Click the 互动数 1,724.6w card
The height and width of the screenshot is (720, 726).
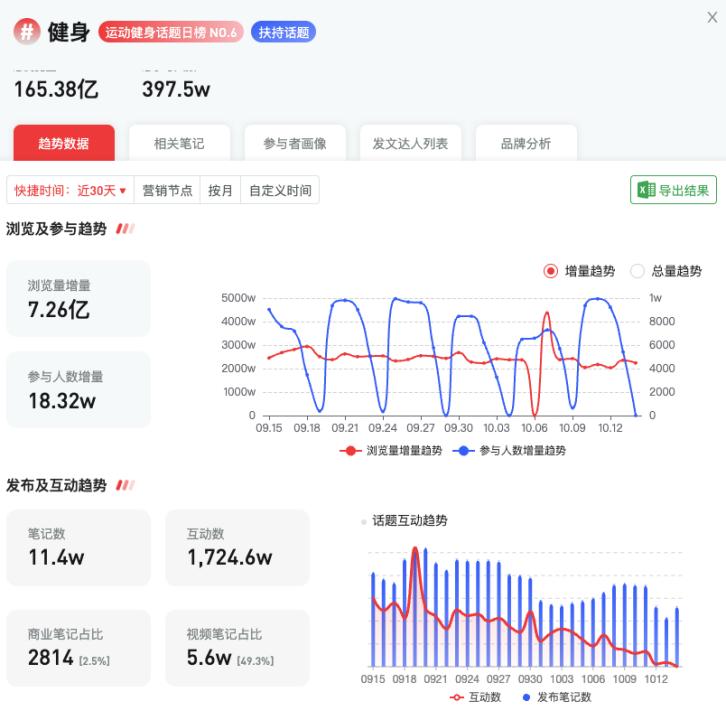coord(237,547)
